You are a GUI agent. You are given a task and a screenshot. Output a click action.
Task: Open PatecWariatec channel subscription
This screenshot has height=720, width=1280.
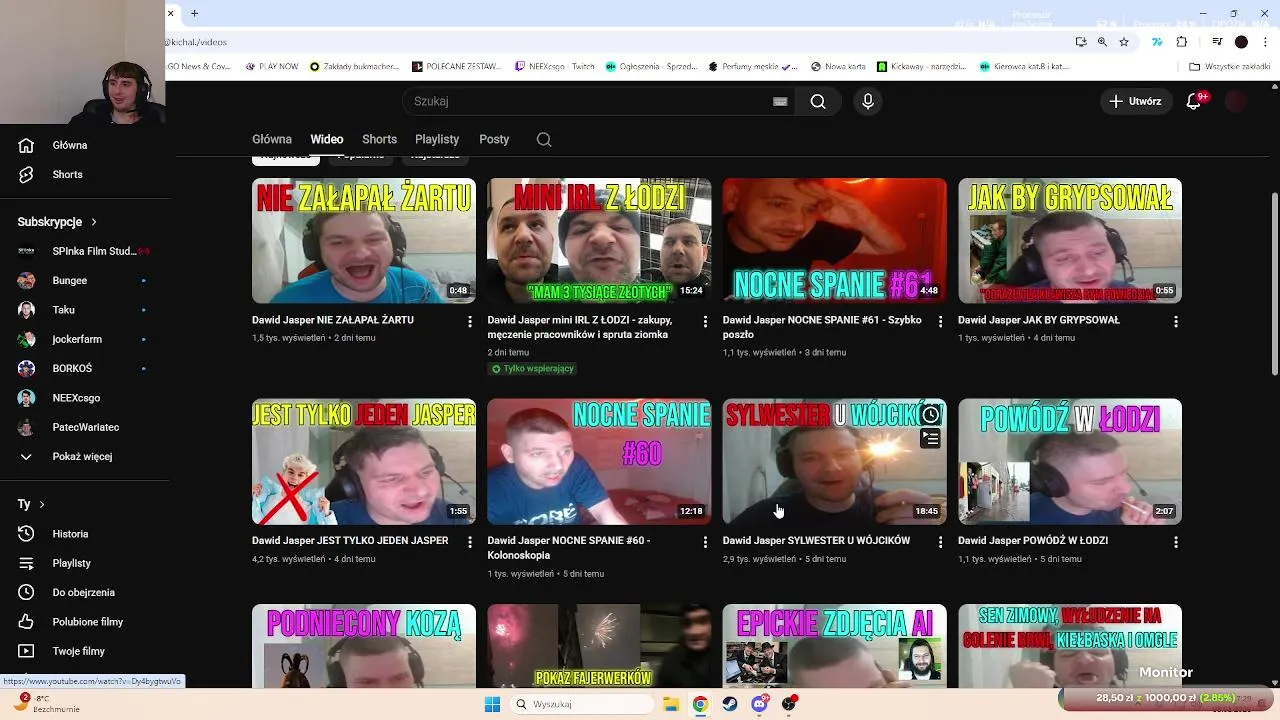tap(85, 427)
